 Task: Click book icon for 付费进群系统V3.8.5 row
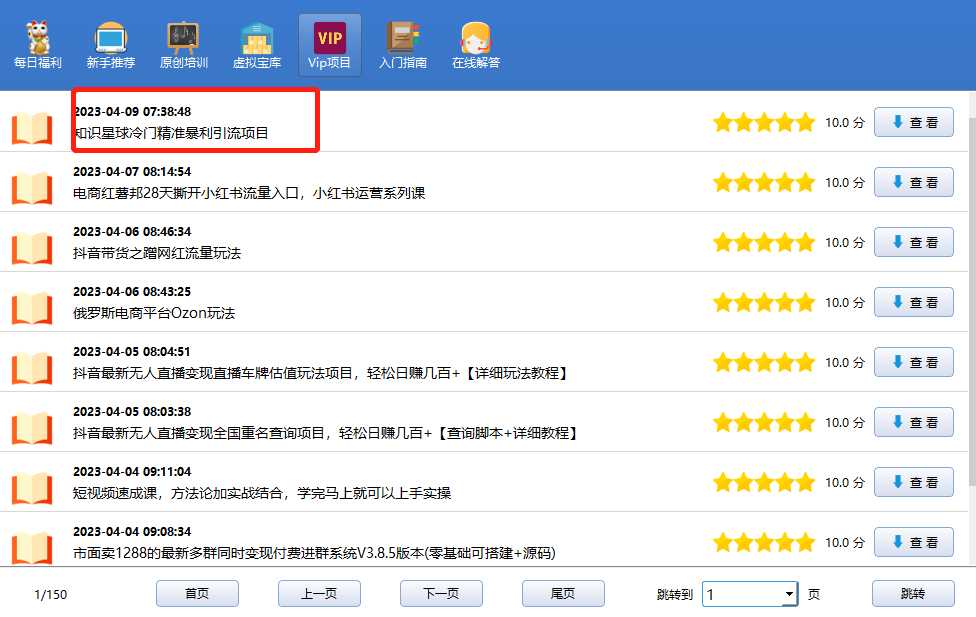point(32,547)
